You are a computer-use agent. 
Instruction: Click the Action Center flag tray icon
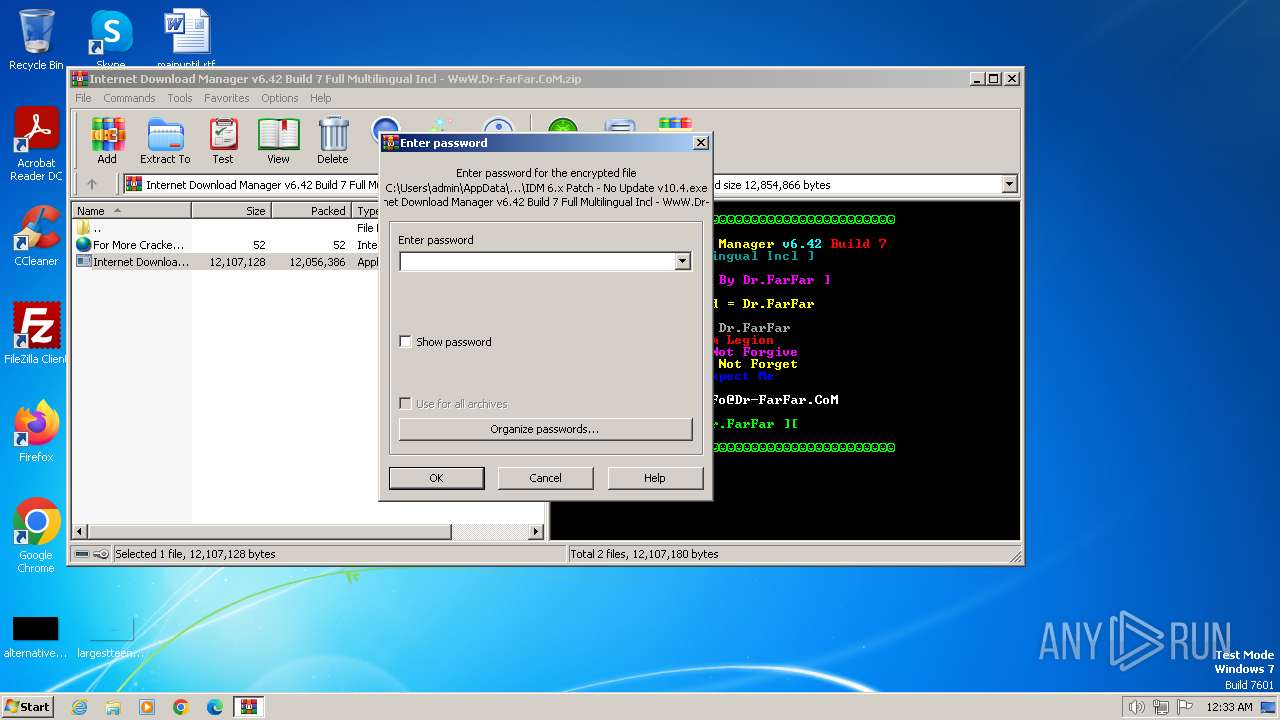(1186, 707)
